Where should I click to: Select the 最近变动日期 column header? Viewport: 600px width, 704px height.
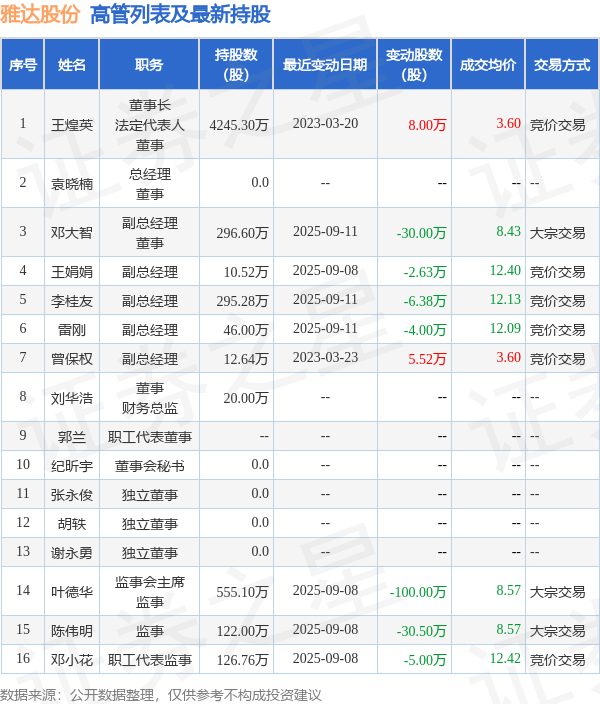325,65
